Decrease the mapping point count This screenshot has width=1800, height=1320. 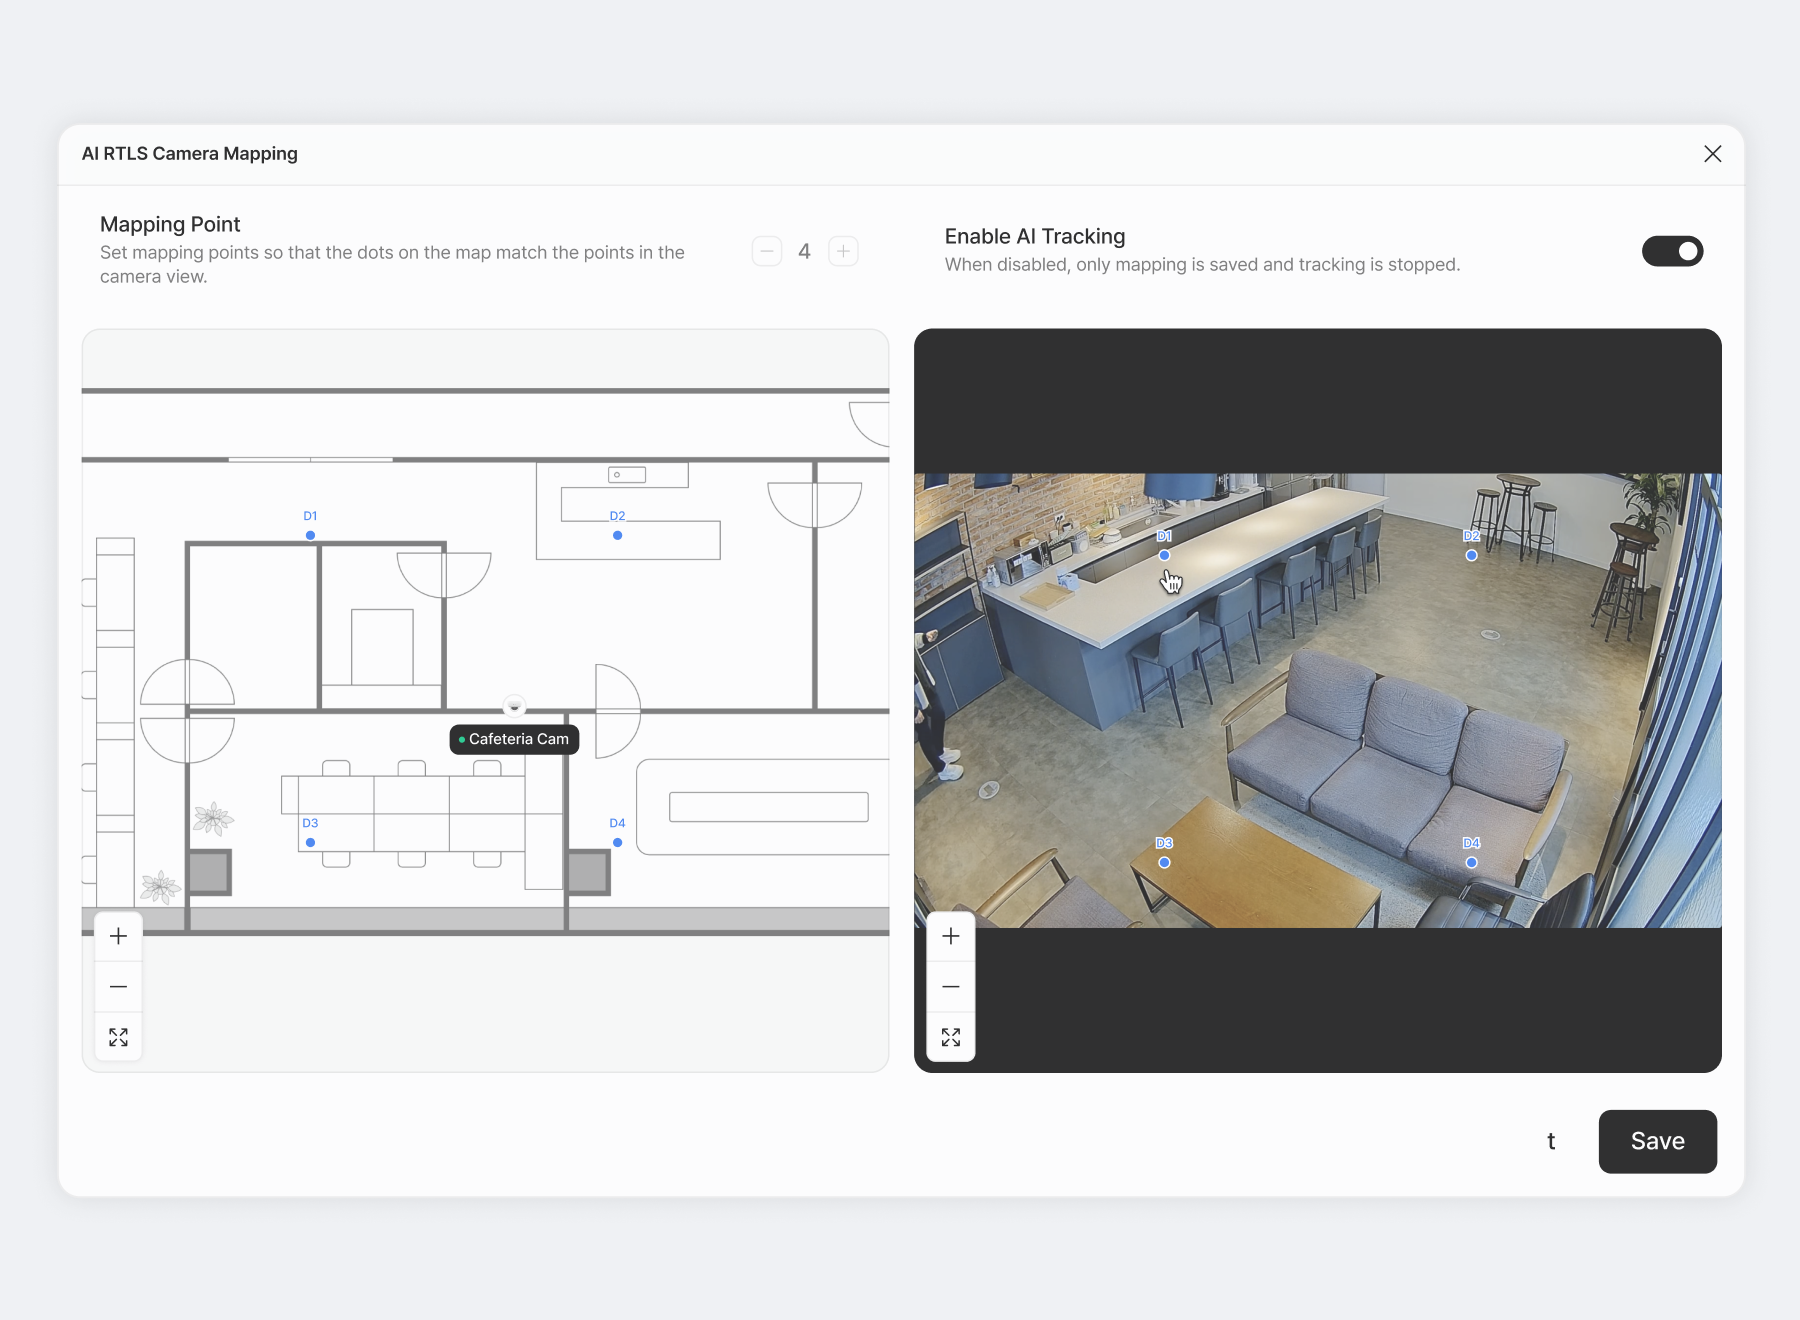pos(767,252)
